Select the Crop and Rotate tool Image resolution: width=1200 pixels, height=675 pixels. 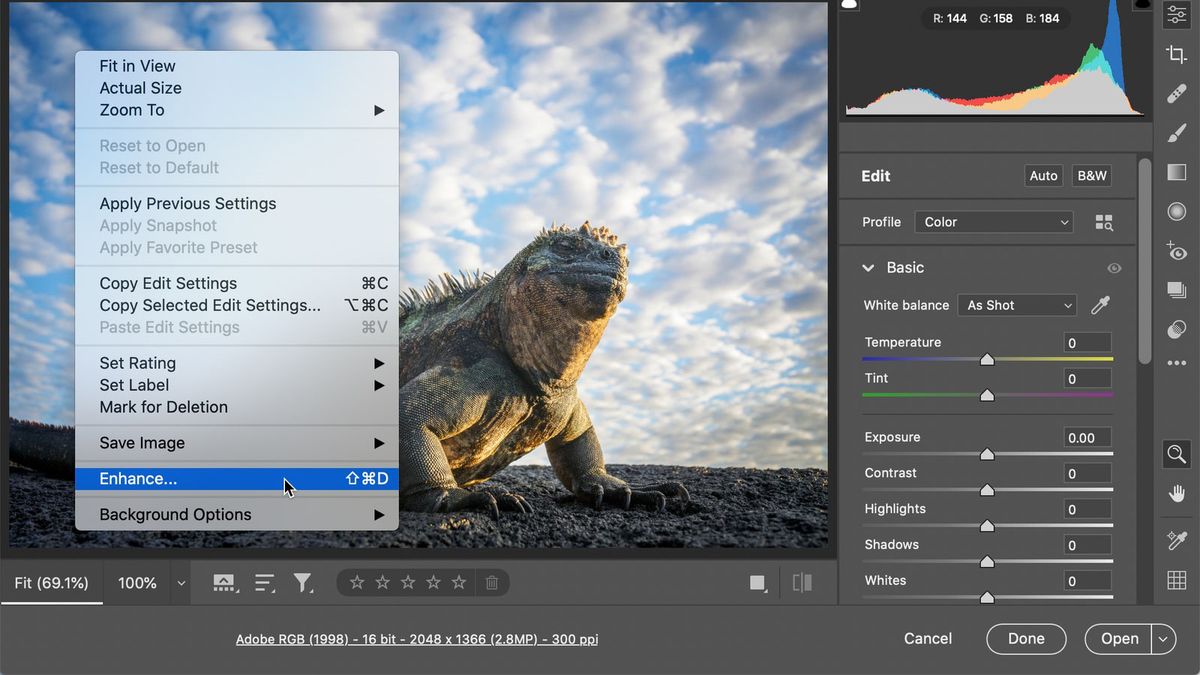tap(1176, 53)
